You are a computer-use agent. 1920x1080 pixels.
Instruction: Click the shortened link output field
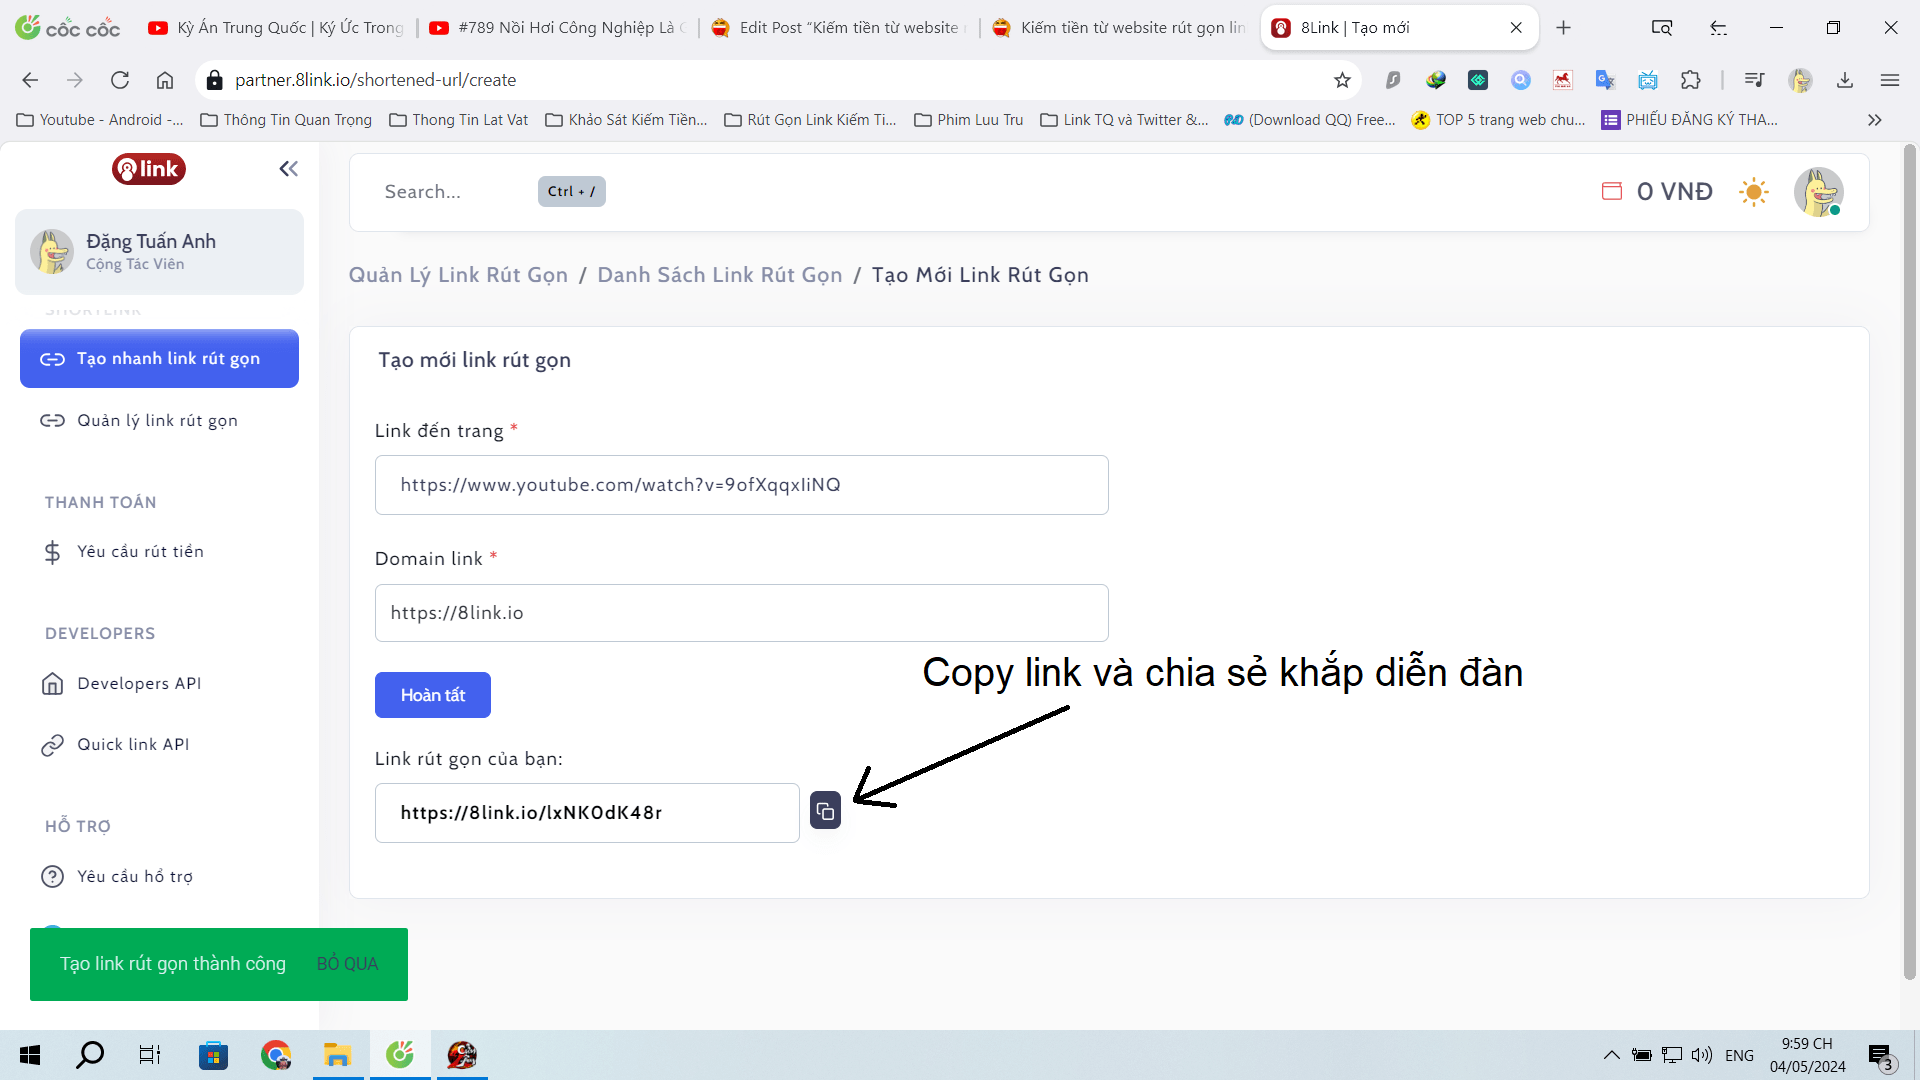pos(587,813)
